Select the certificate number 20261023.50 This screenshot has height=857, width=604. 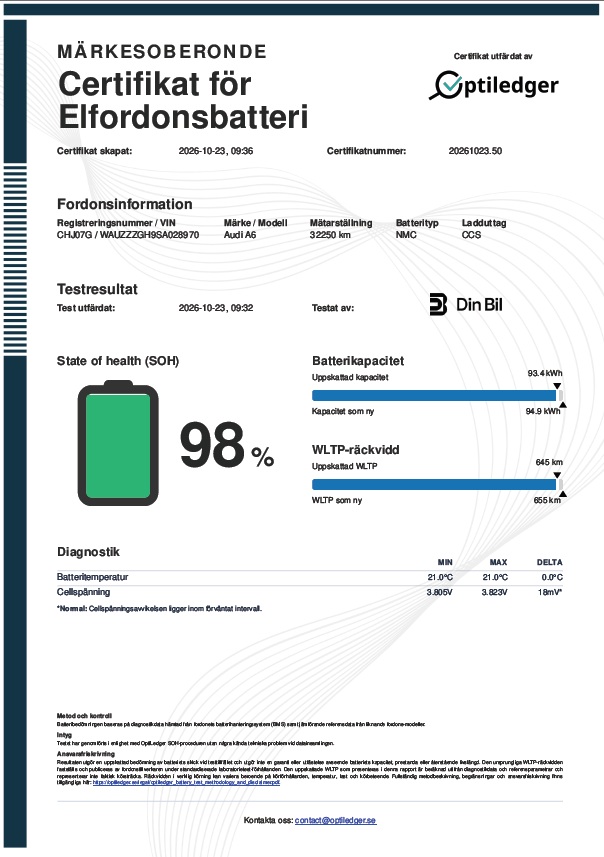pos(475,151)
